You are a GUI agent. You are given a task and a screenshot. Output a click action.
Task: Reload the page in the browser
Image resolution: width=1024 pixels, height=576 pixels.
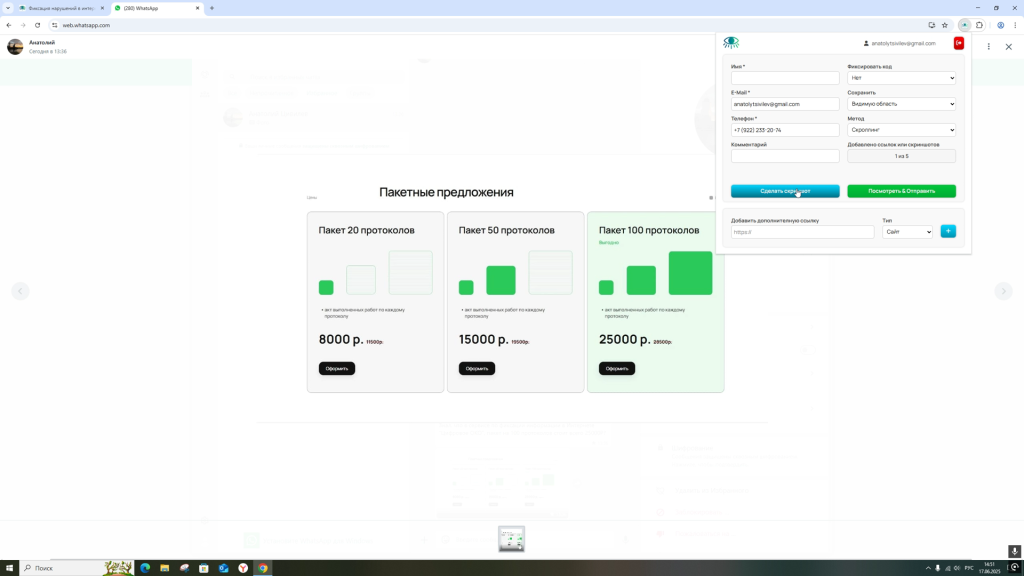pyautogui.click(x=38, y=25)
